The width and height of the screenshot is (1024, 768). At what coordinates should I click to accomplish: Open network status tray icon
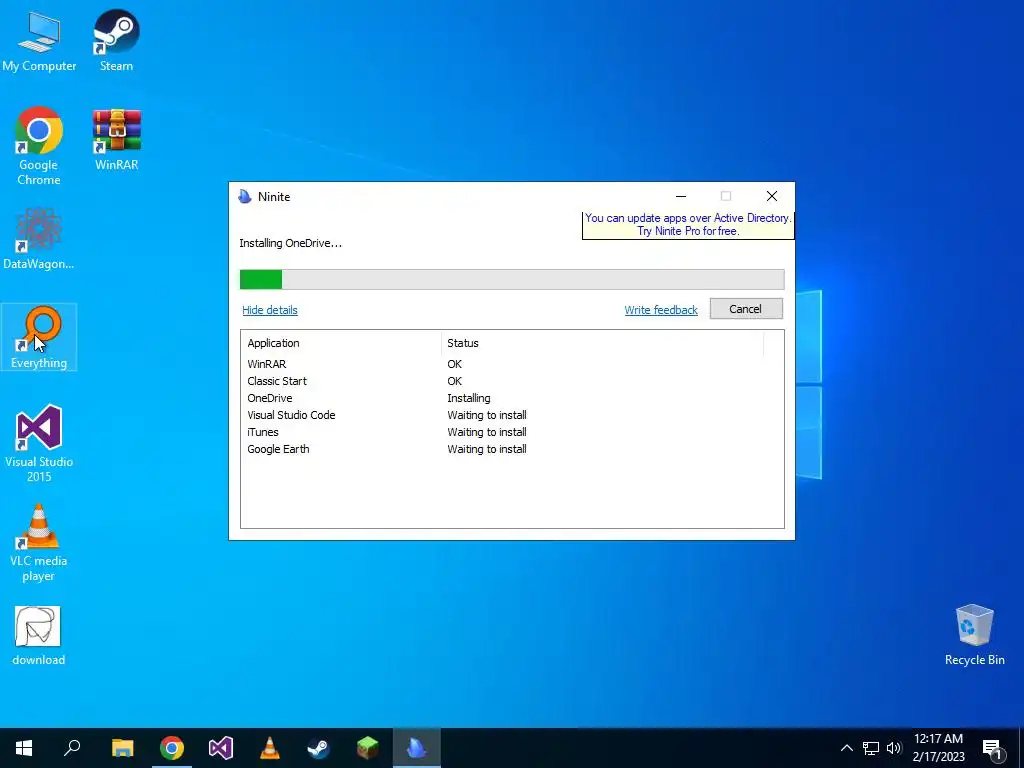(871, 748)
